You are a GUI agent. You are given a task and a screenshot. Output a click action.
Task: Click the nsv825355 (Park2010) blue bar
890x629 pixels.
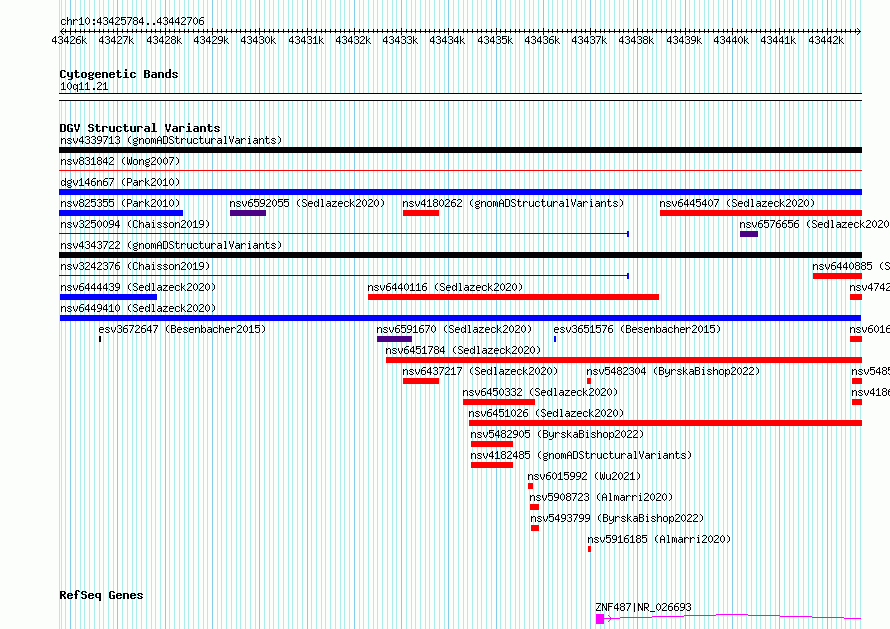pyautogui.click(x=121, y=213)
